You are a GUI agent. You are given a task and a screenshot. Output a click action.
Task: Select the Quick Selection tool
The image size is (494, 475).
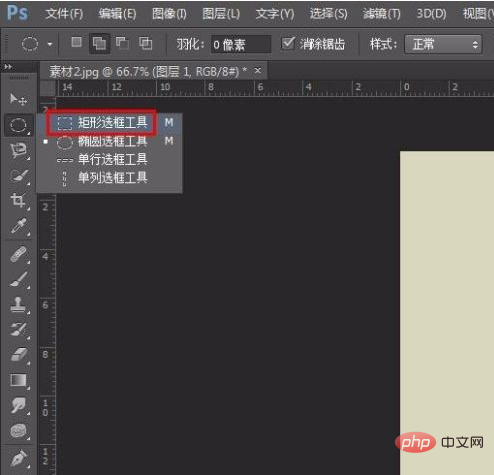[x=18, y=176]
